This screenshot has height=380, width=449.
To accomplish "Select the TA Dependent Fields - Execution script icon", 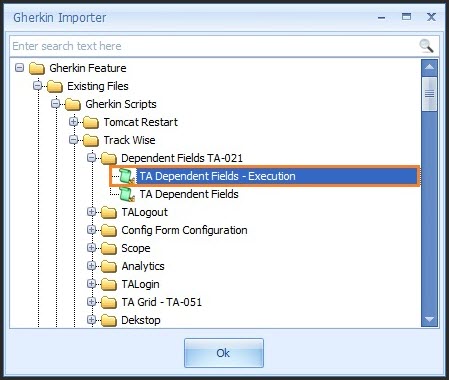I will pos(127,176).
